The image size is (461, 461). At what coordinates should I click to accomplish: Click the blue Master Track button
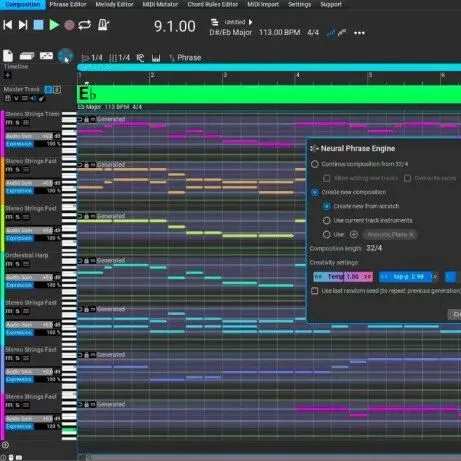click(48, 89)
